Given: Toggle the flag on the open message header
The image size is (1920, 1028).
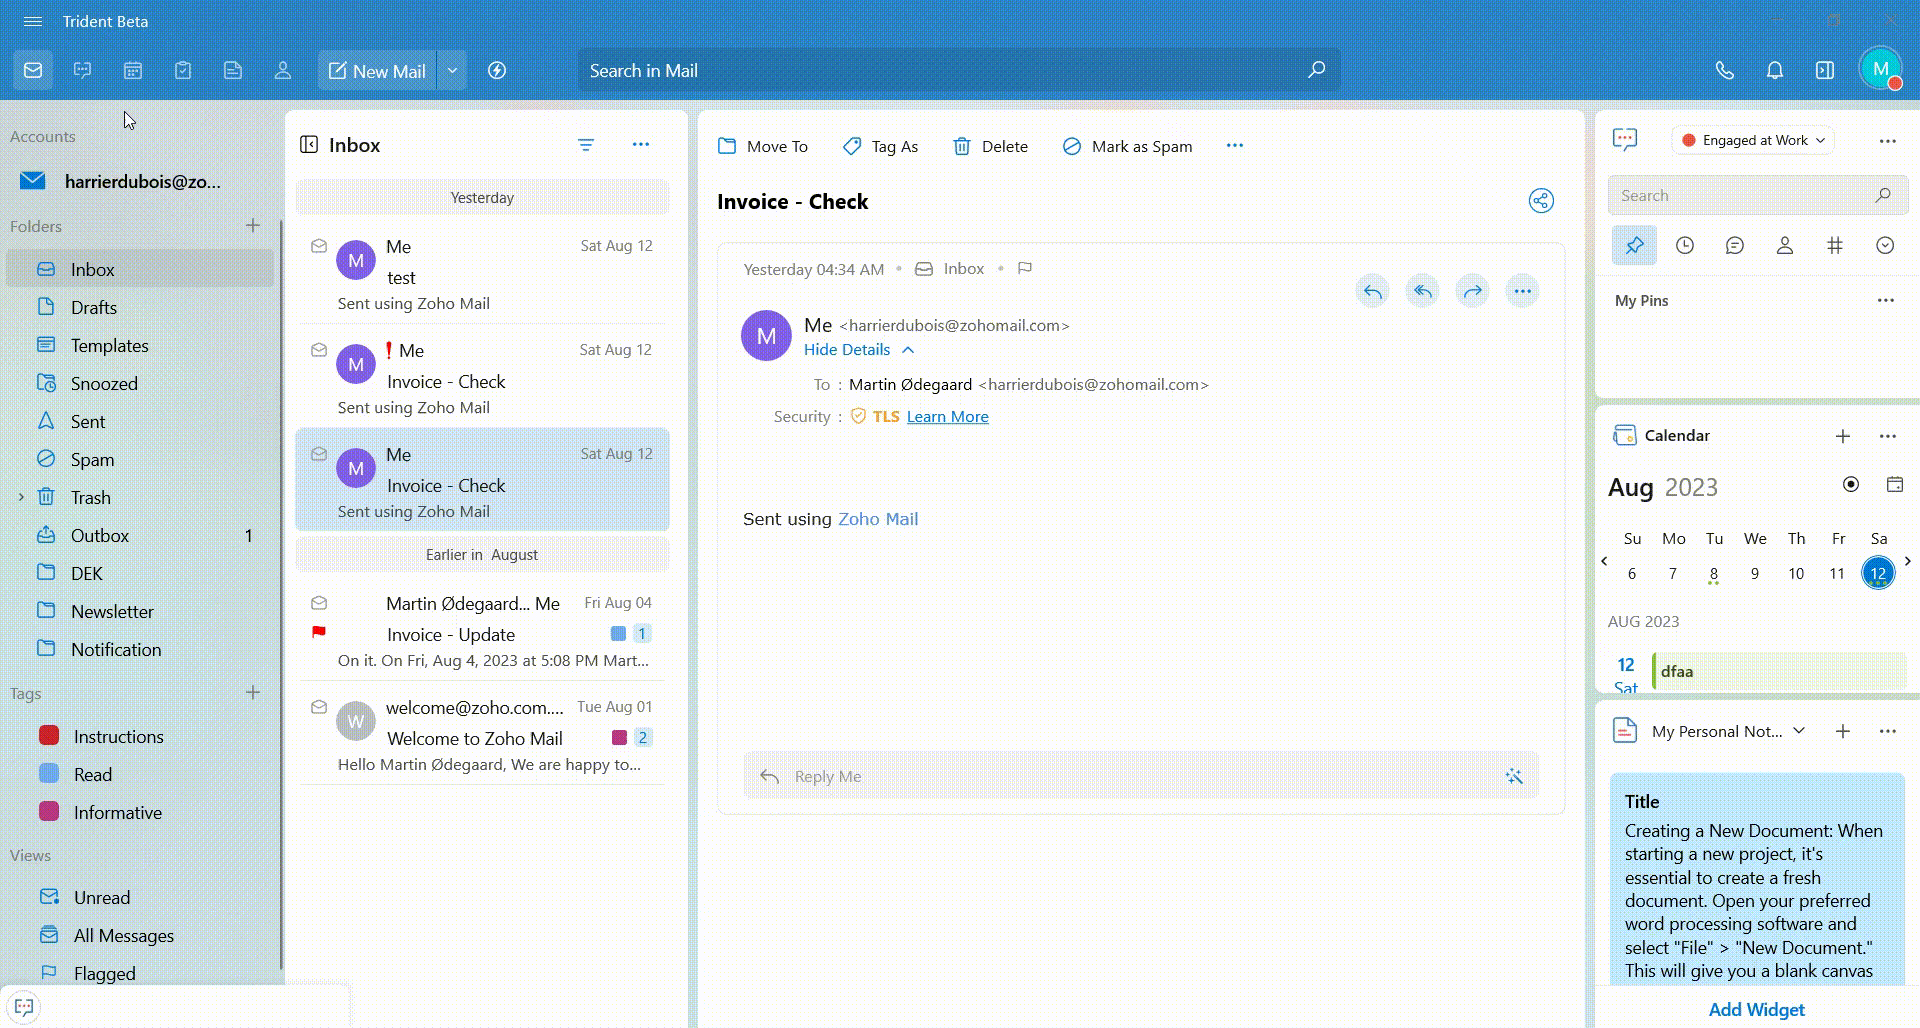Looking at the screenshot, I should [x=1024, y=268].
